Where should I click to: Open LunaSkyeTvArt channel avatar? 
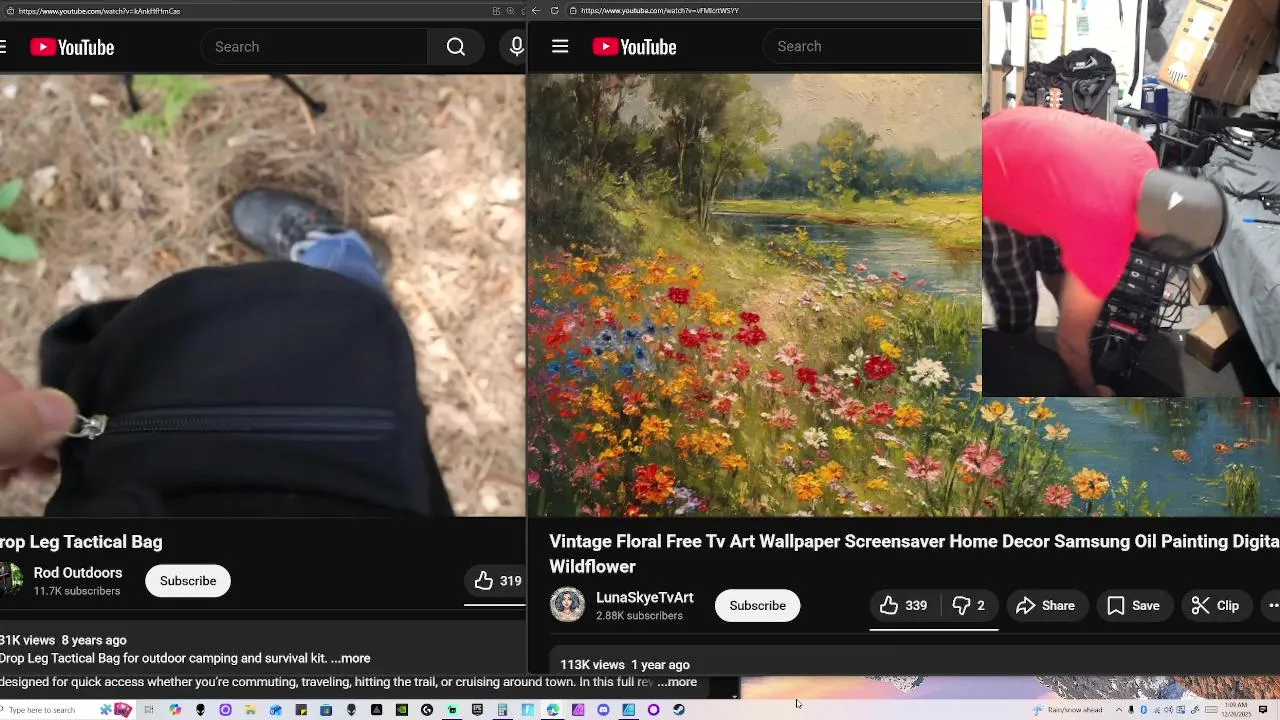coord(567,605)
